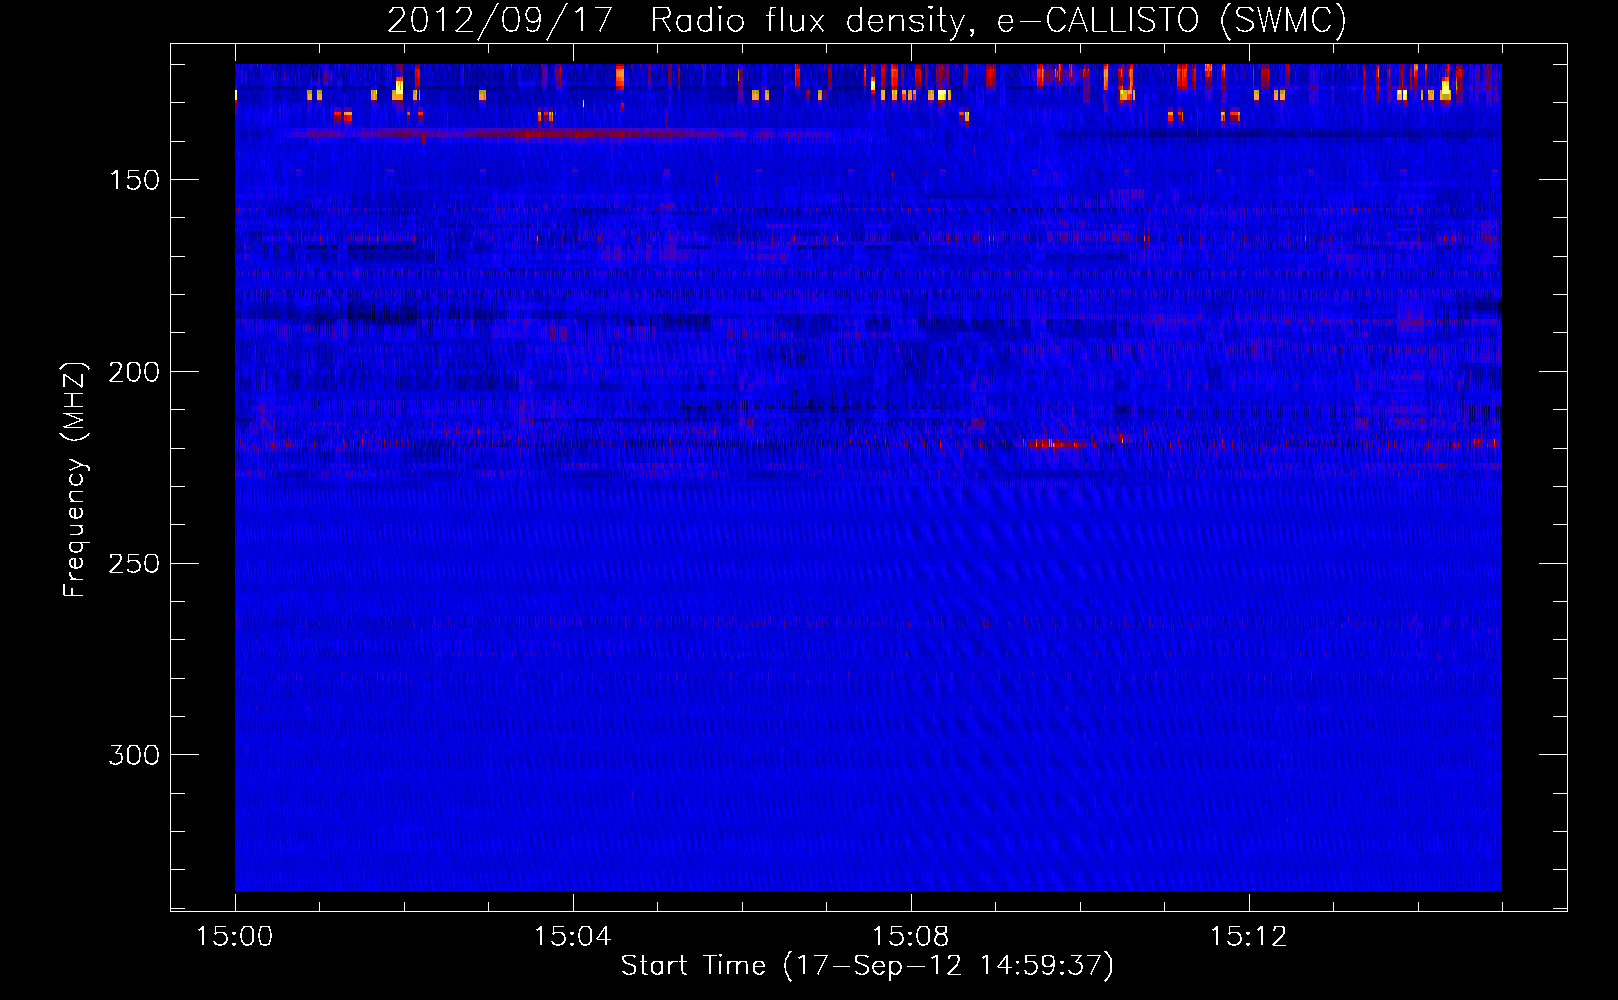Click the 150 frequency tick label
The width and height of the screenshot is (1618, 1000).
pos(134,180)
